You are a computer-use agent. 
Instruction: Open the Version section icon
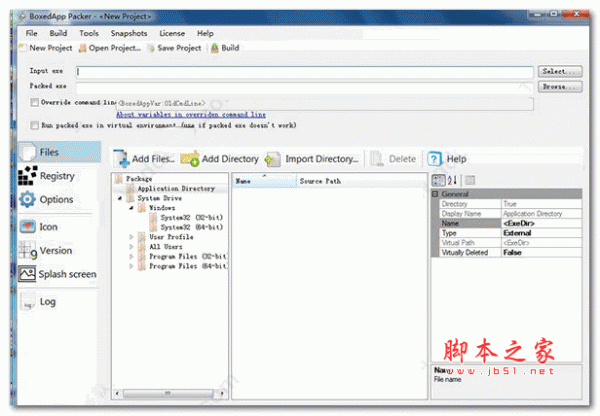pyautogui.click(x=28, y=250)
